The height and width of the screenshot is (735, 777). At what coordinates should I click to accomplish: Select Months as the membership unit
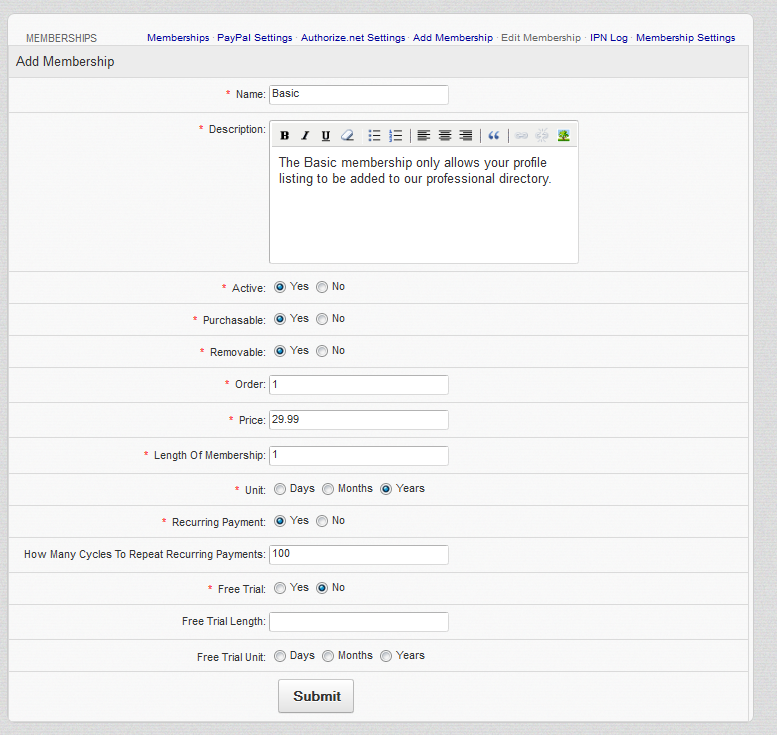[328, 489]
